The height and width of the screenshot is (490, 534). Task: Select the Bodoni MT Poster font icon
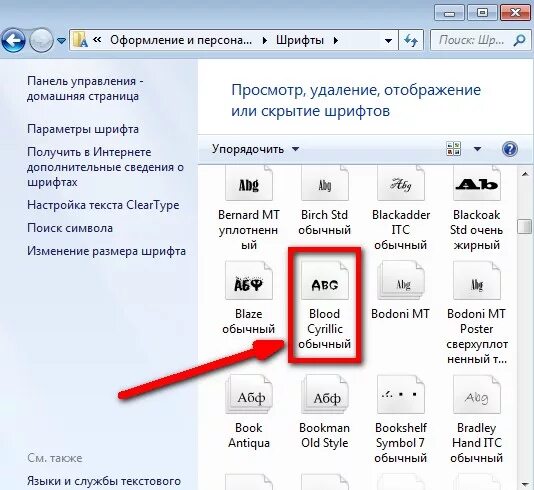(x=476, y=281)
